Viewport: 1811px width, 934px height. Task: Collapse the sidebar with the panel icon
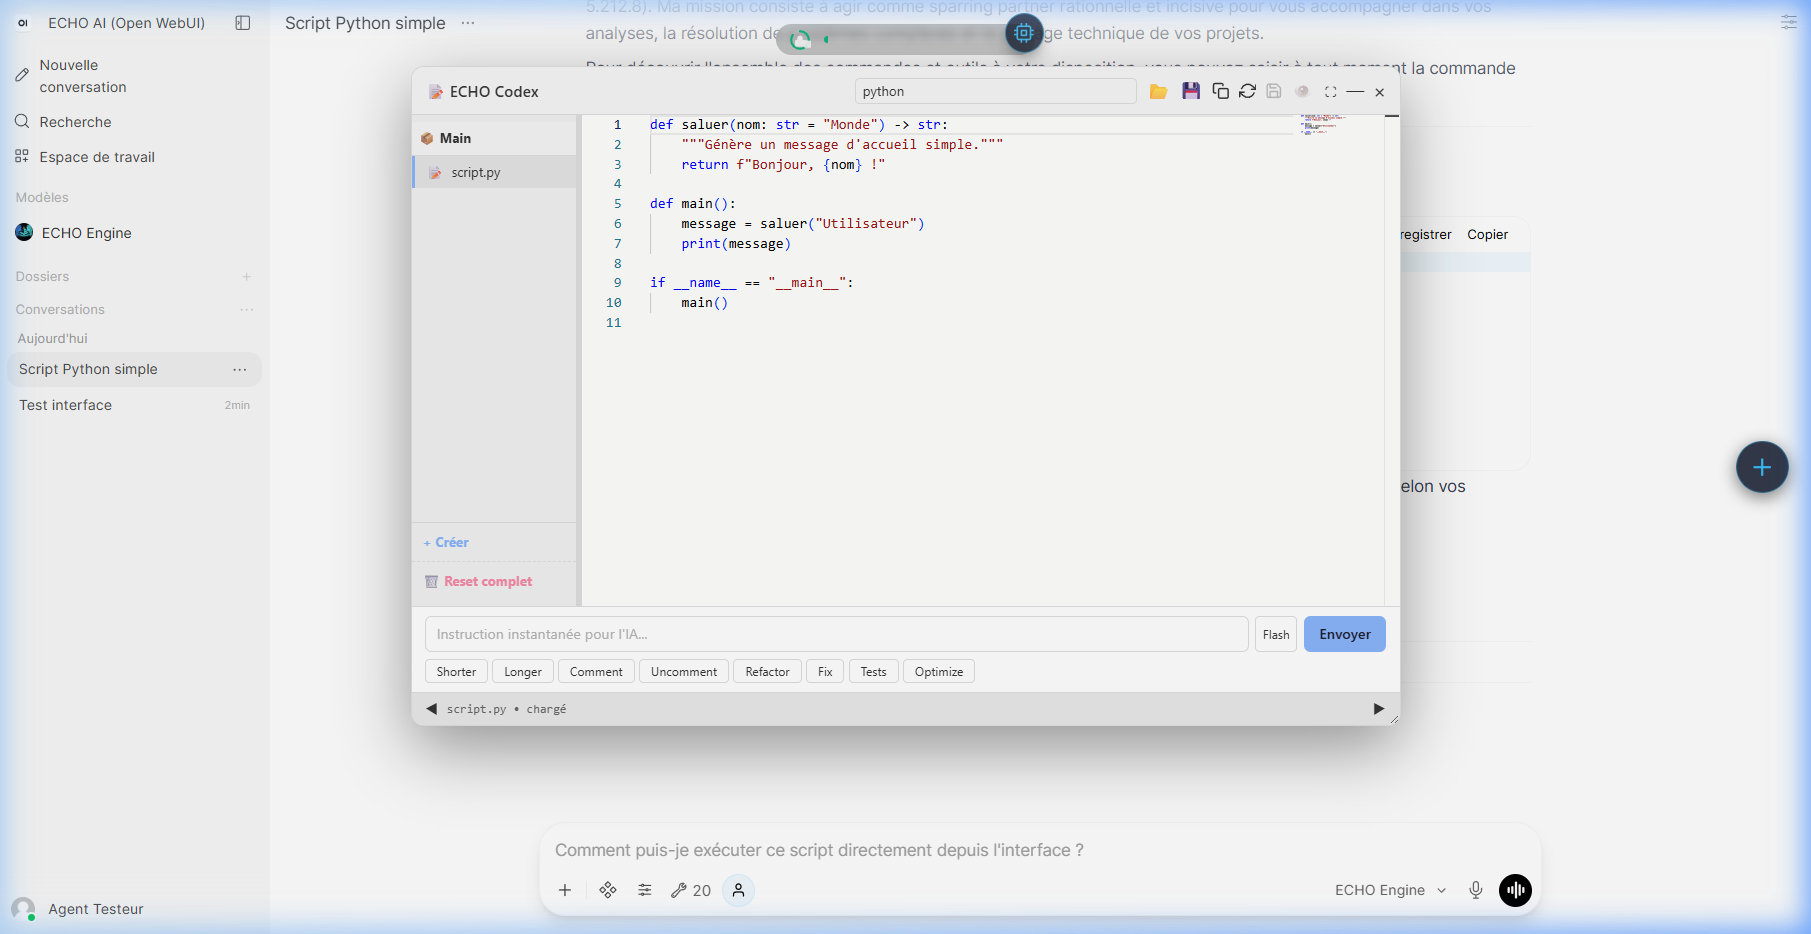tap(242, 23)
